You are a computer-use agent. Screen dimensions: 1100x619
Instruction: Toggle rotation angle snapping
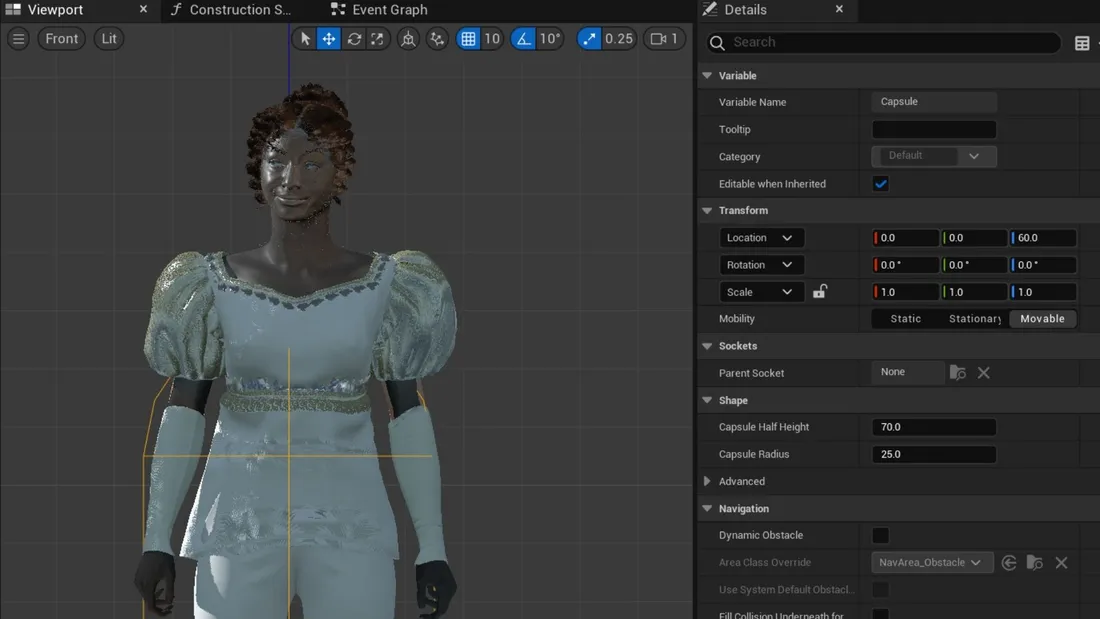523,39
